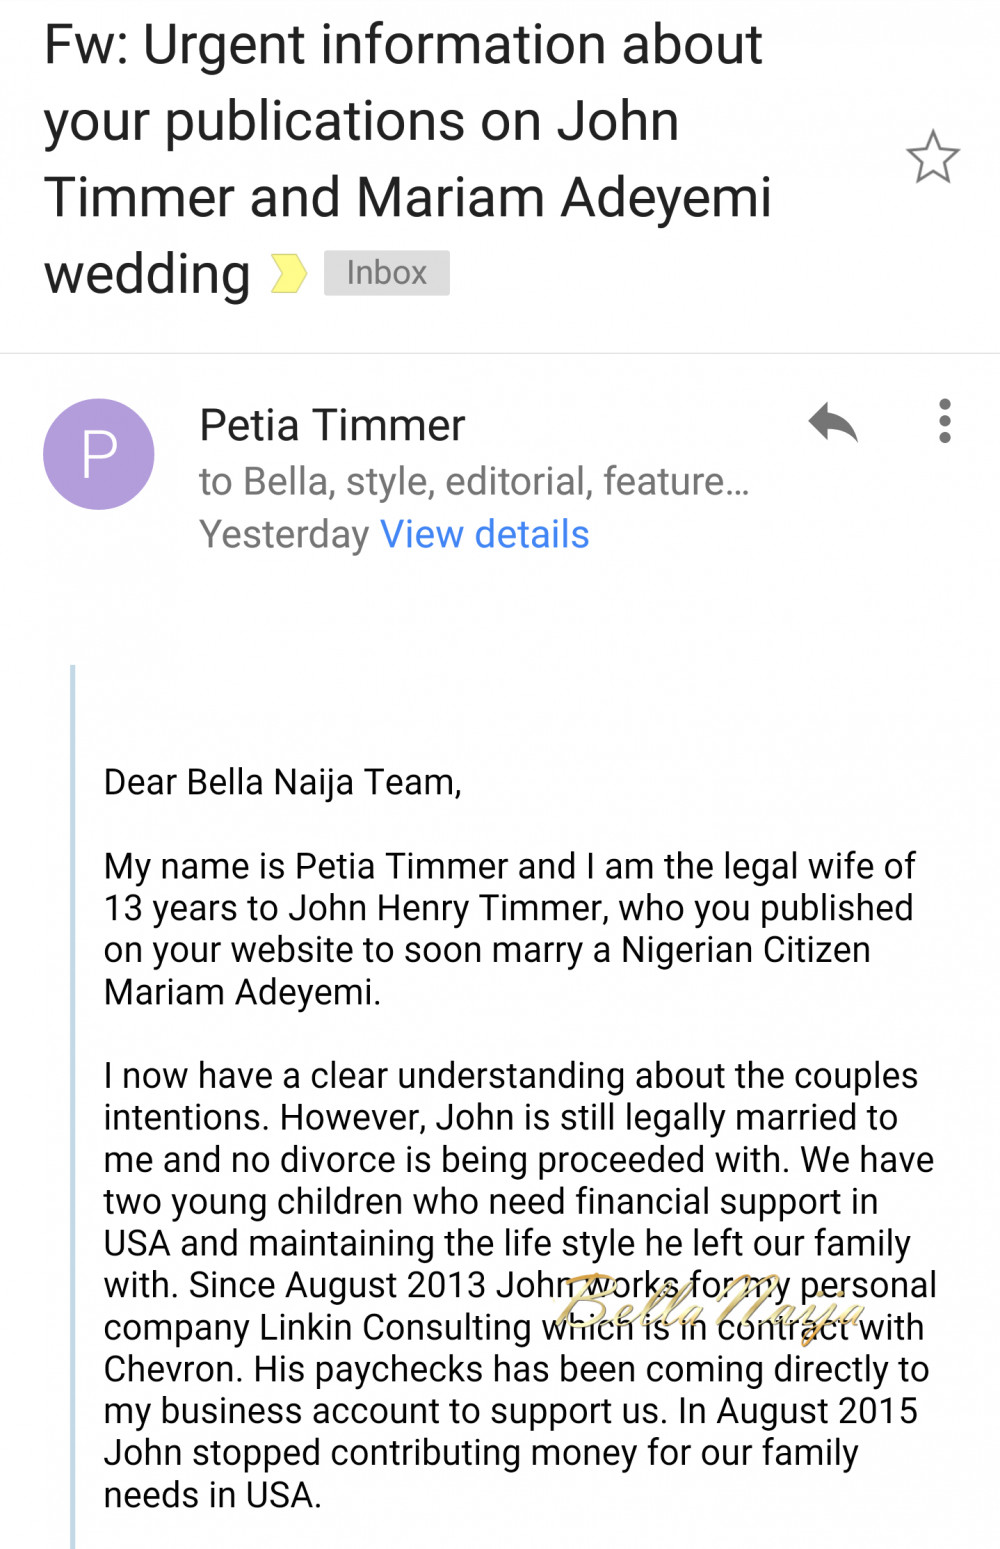
Task: Toggle the yellow importance marker
Action: [x=289, y=273]
